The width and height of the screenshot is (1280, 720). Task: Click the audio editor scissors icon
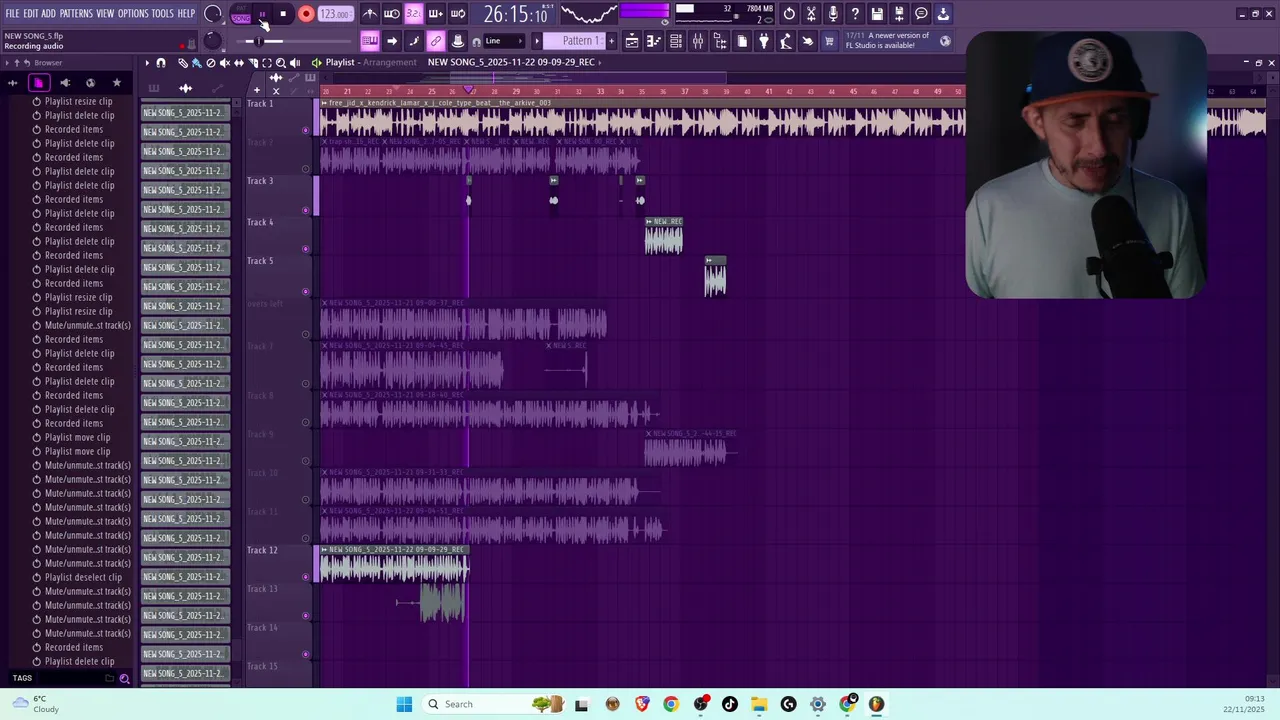(811, 14)
